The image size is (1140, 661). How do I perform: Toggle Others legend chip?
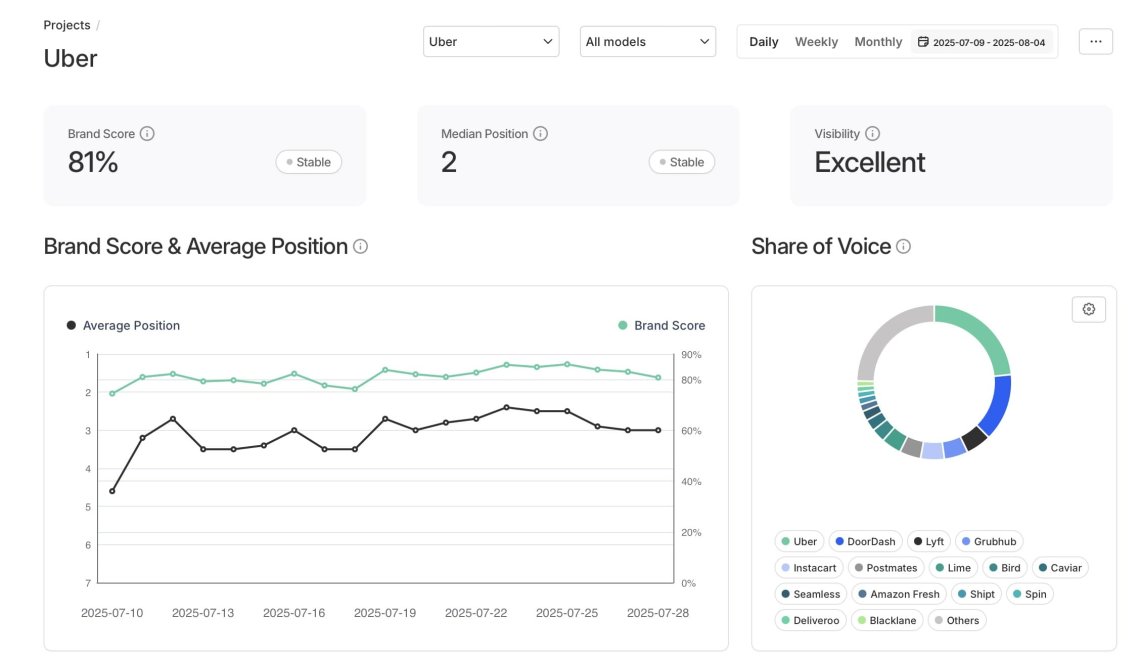tap(957, 620)
